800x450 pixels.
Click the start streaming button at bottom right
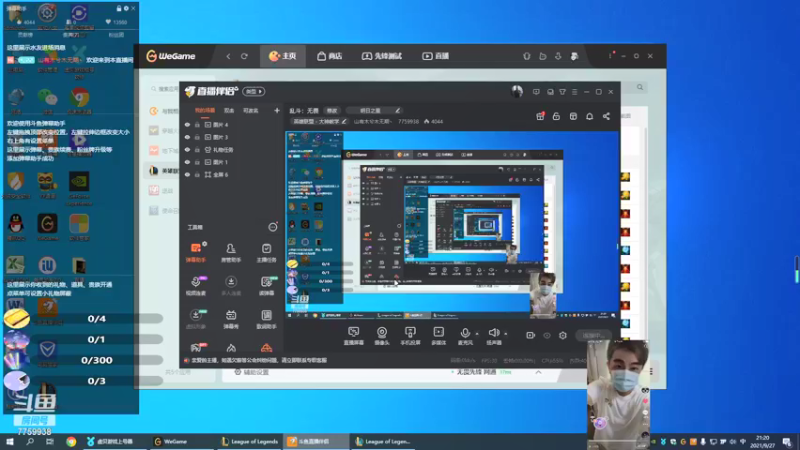pos(592,335)
